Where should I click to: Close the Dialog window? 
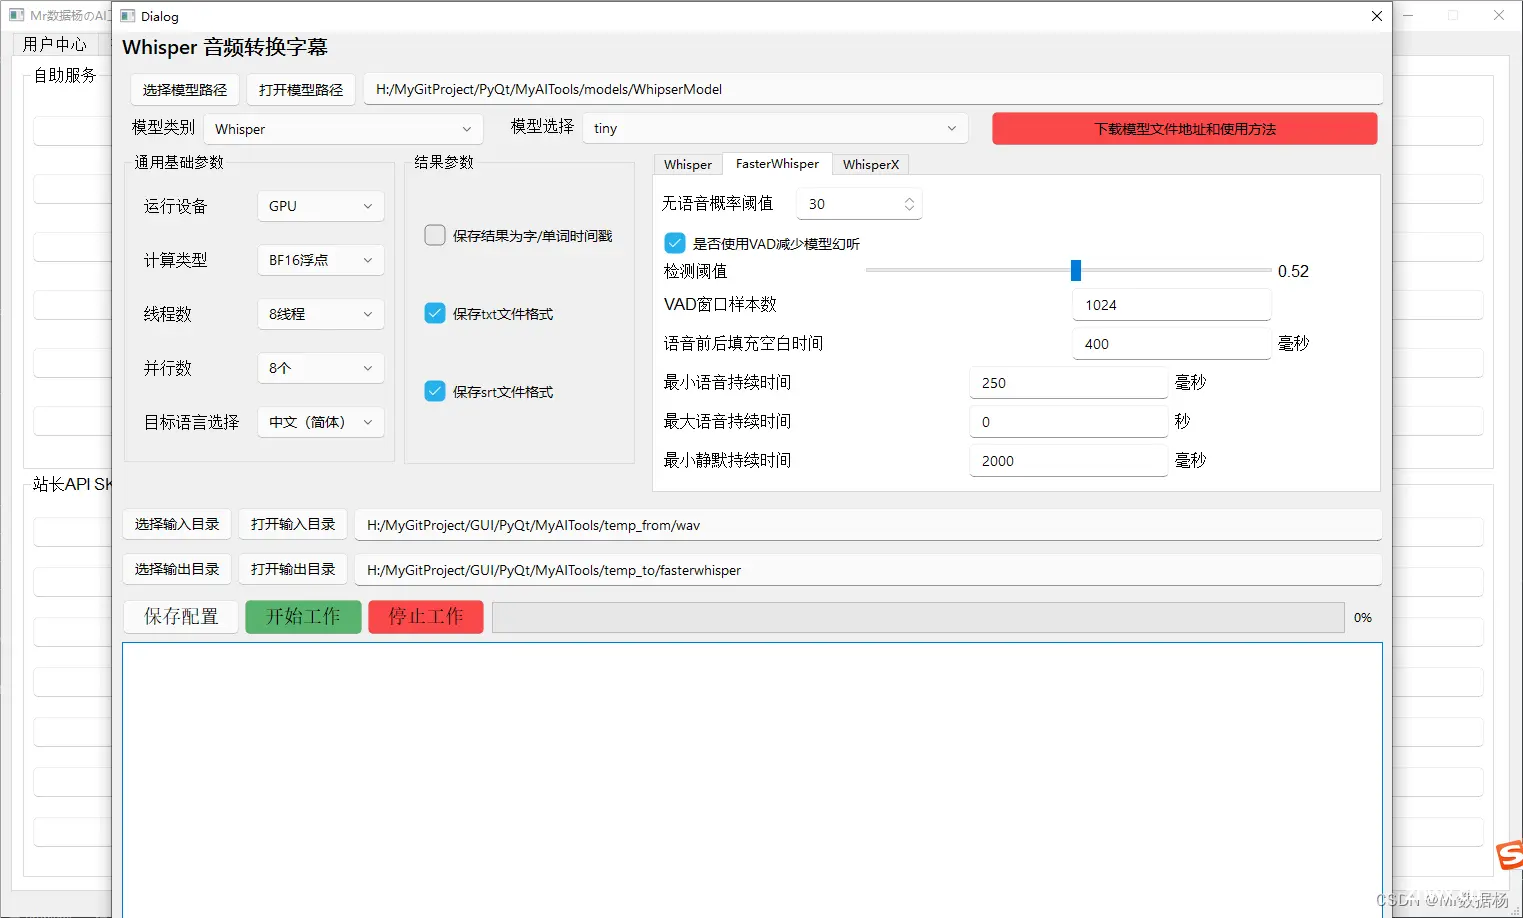(x=1376, y=16)
